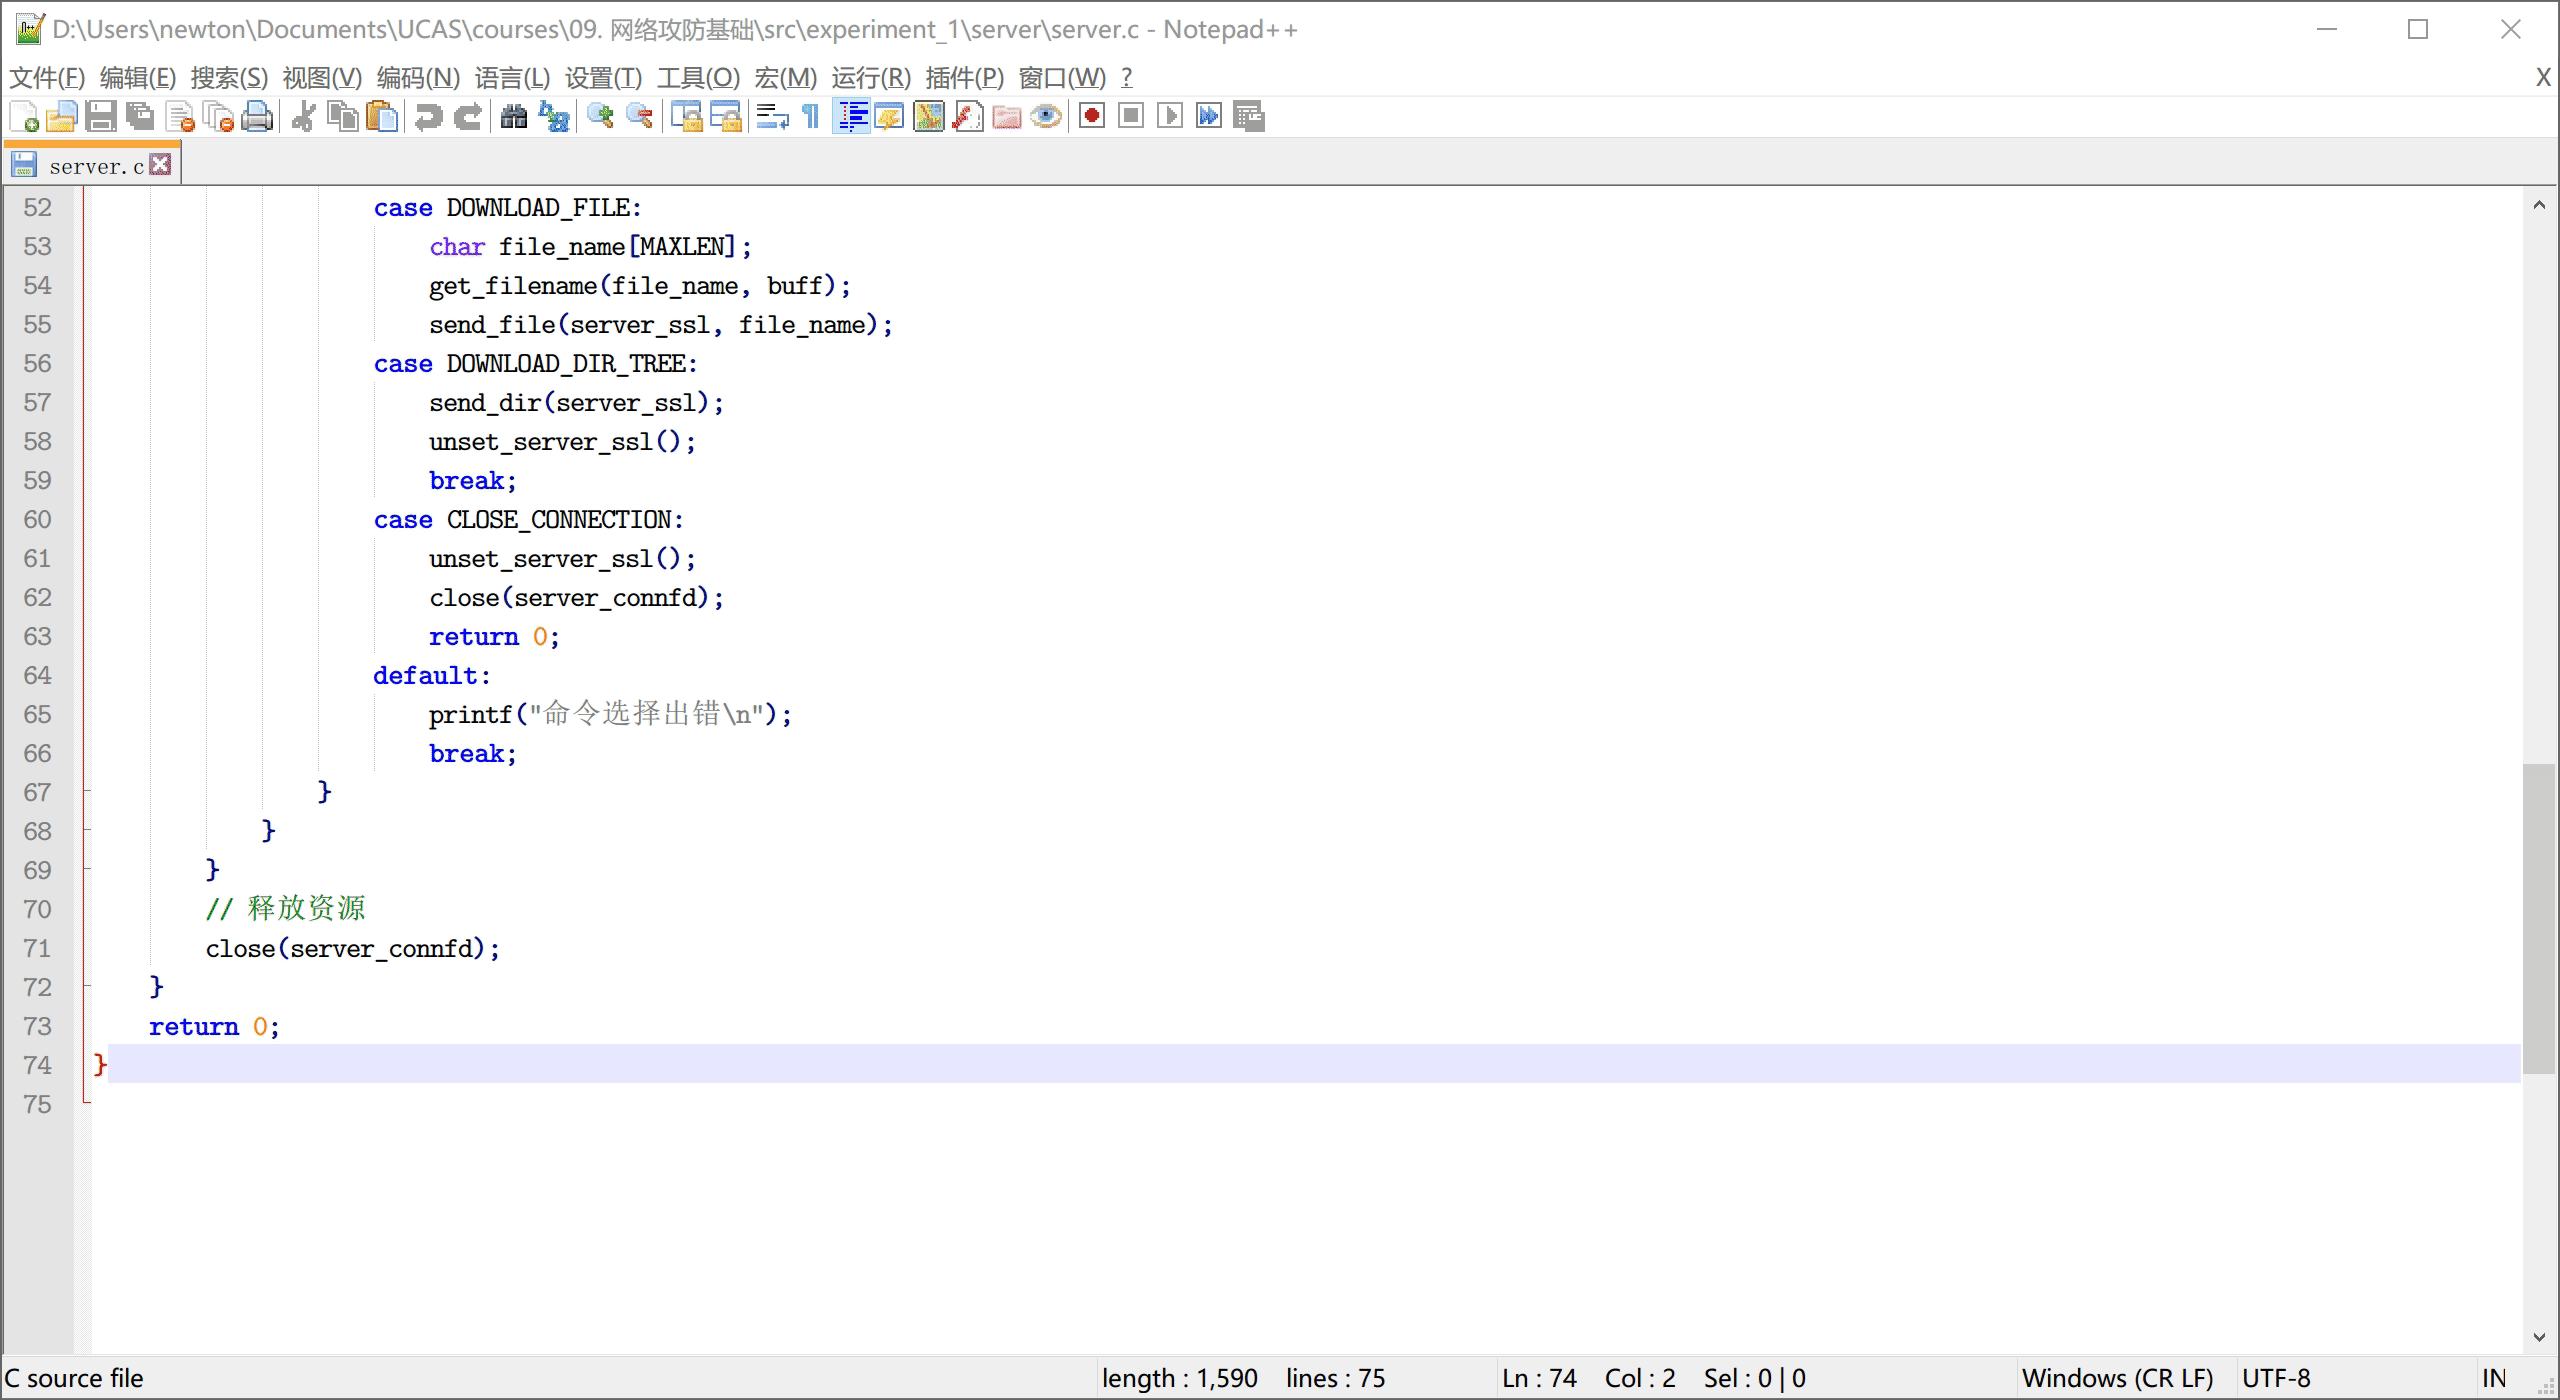Open the Find binoculars tool
This screenshot has width=2560, height=1400.
click(513, 117)
